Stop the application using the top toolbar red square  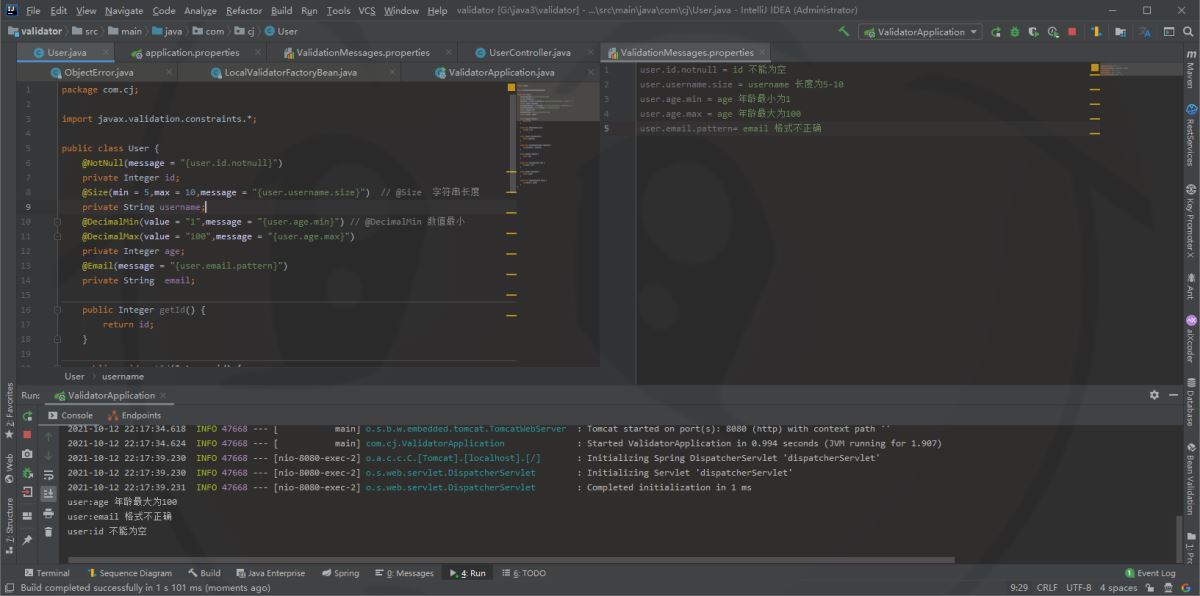point(1072,31)
